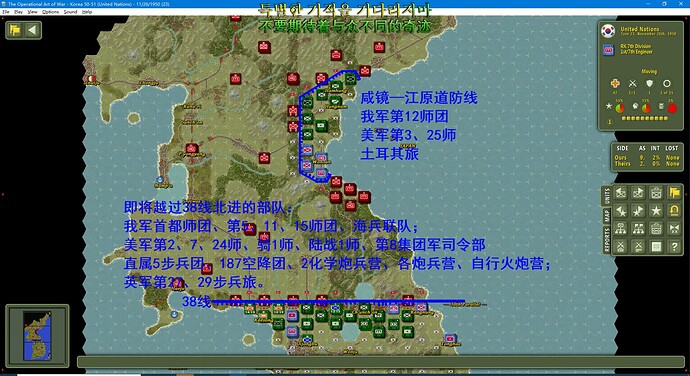Viewport: 690px width, 376px height.
Task: Click the unit report button in top row
Action: pos(656,192)
